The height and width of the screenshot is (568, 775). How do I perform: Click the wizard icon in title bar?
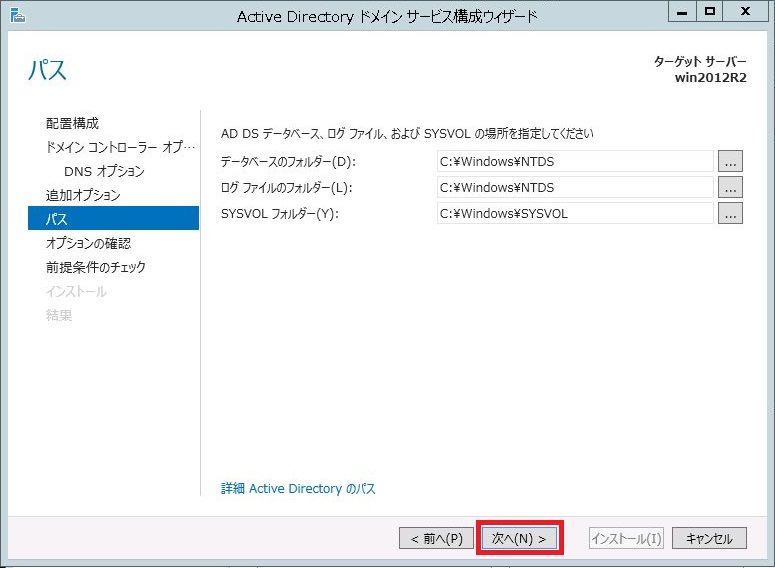coord(17,15)
